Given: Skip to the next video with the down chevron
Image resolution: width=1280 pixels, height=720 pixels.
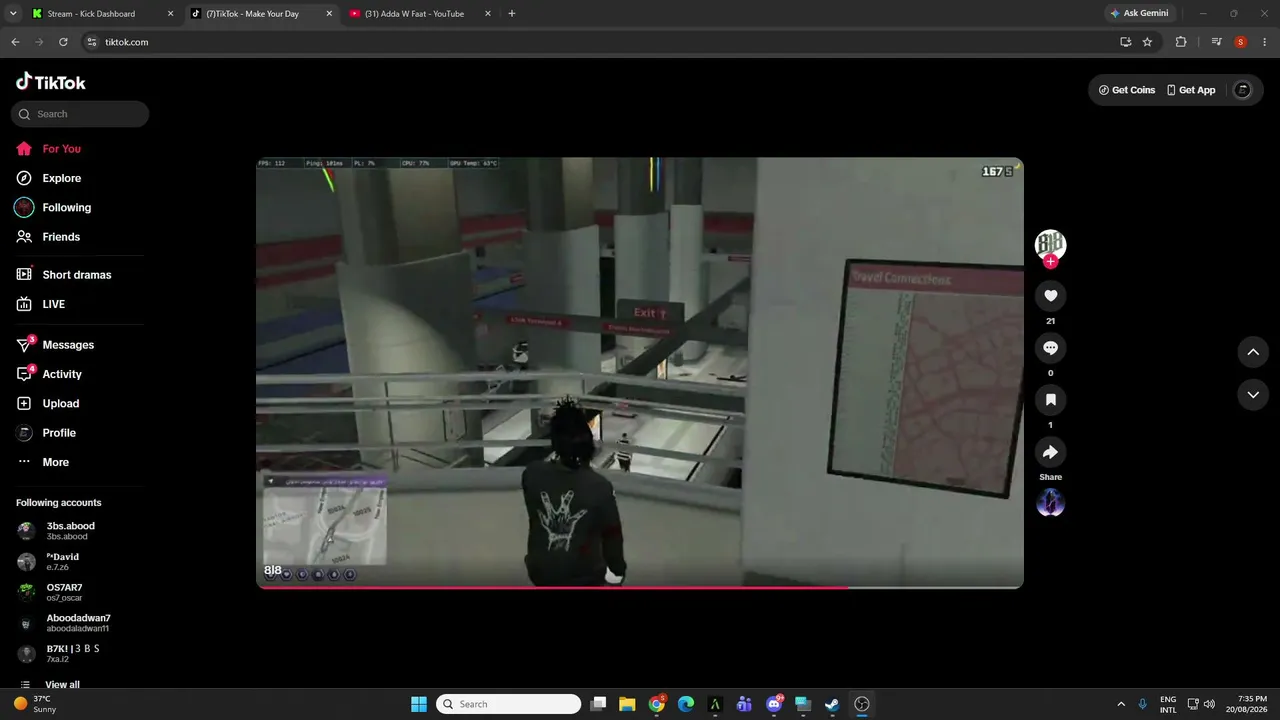Looking at the screenshot, I should click(x=1253, y=395).
